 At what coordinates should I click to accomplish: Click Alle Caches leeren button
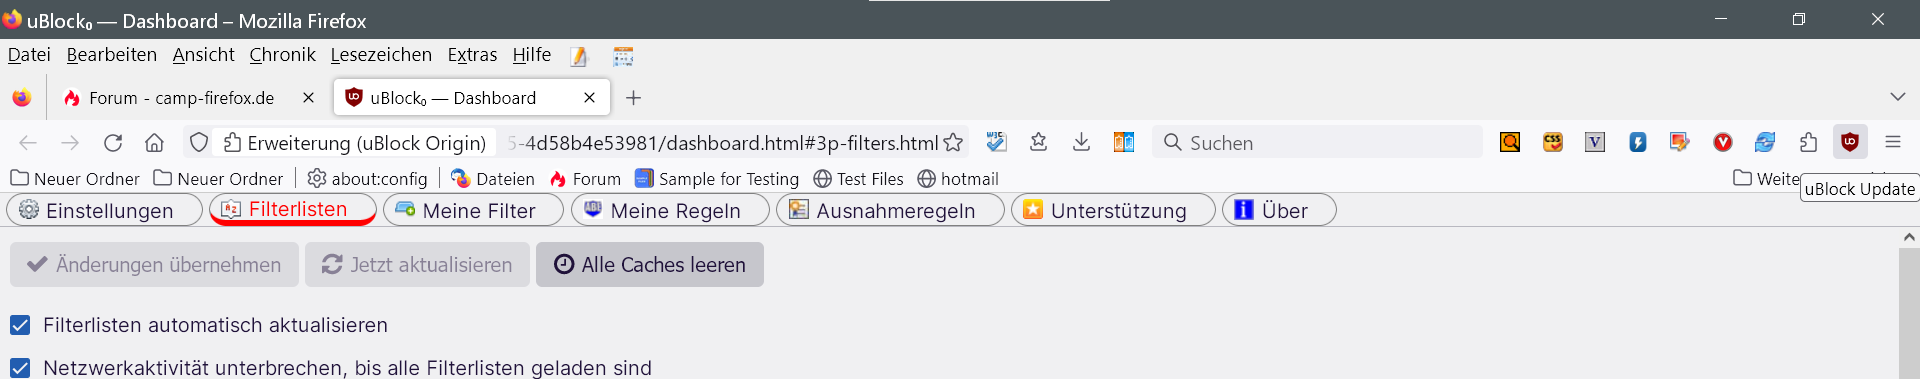click(x=650, y=265)
